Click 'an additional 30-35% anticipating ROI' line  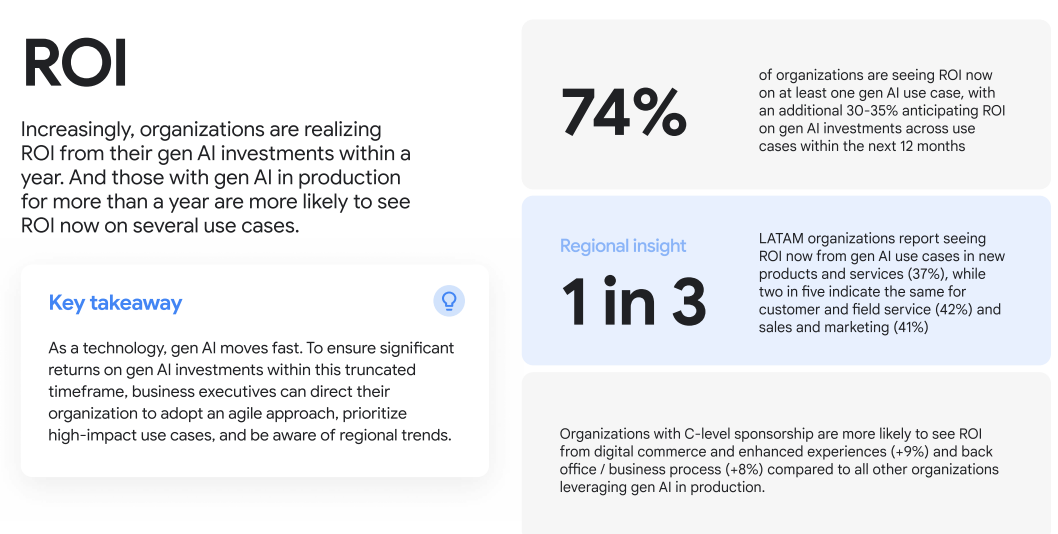[x=882, y=111]
